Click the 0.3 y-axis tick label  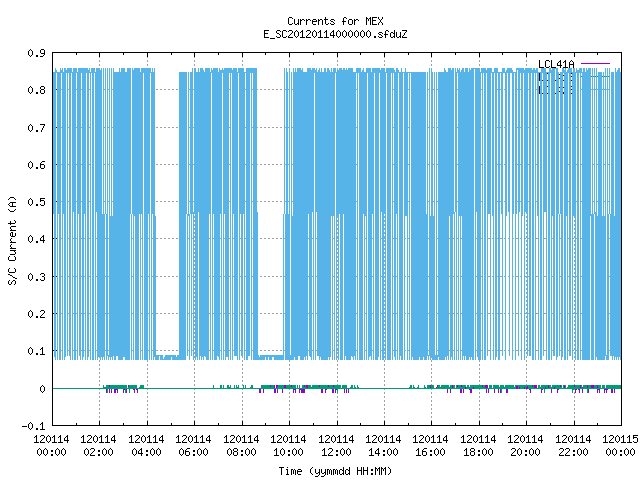coord(36,277)
